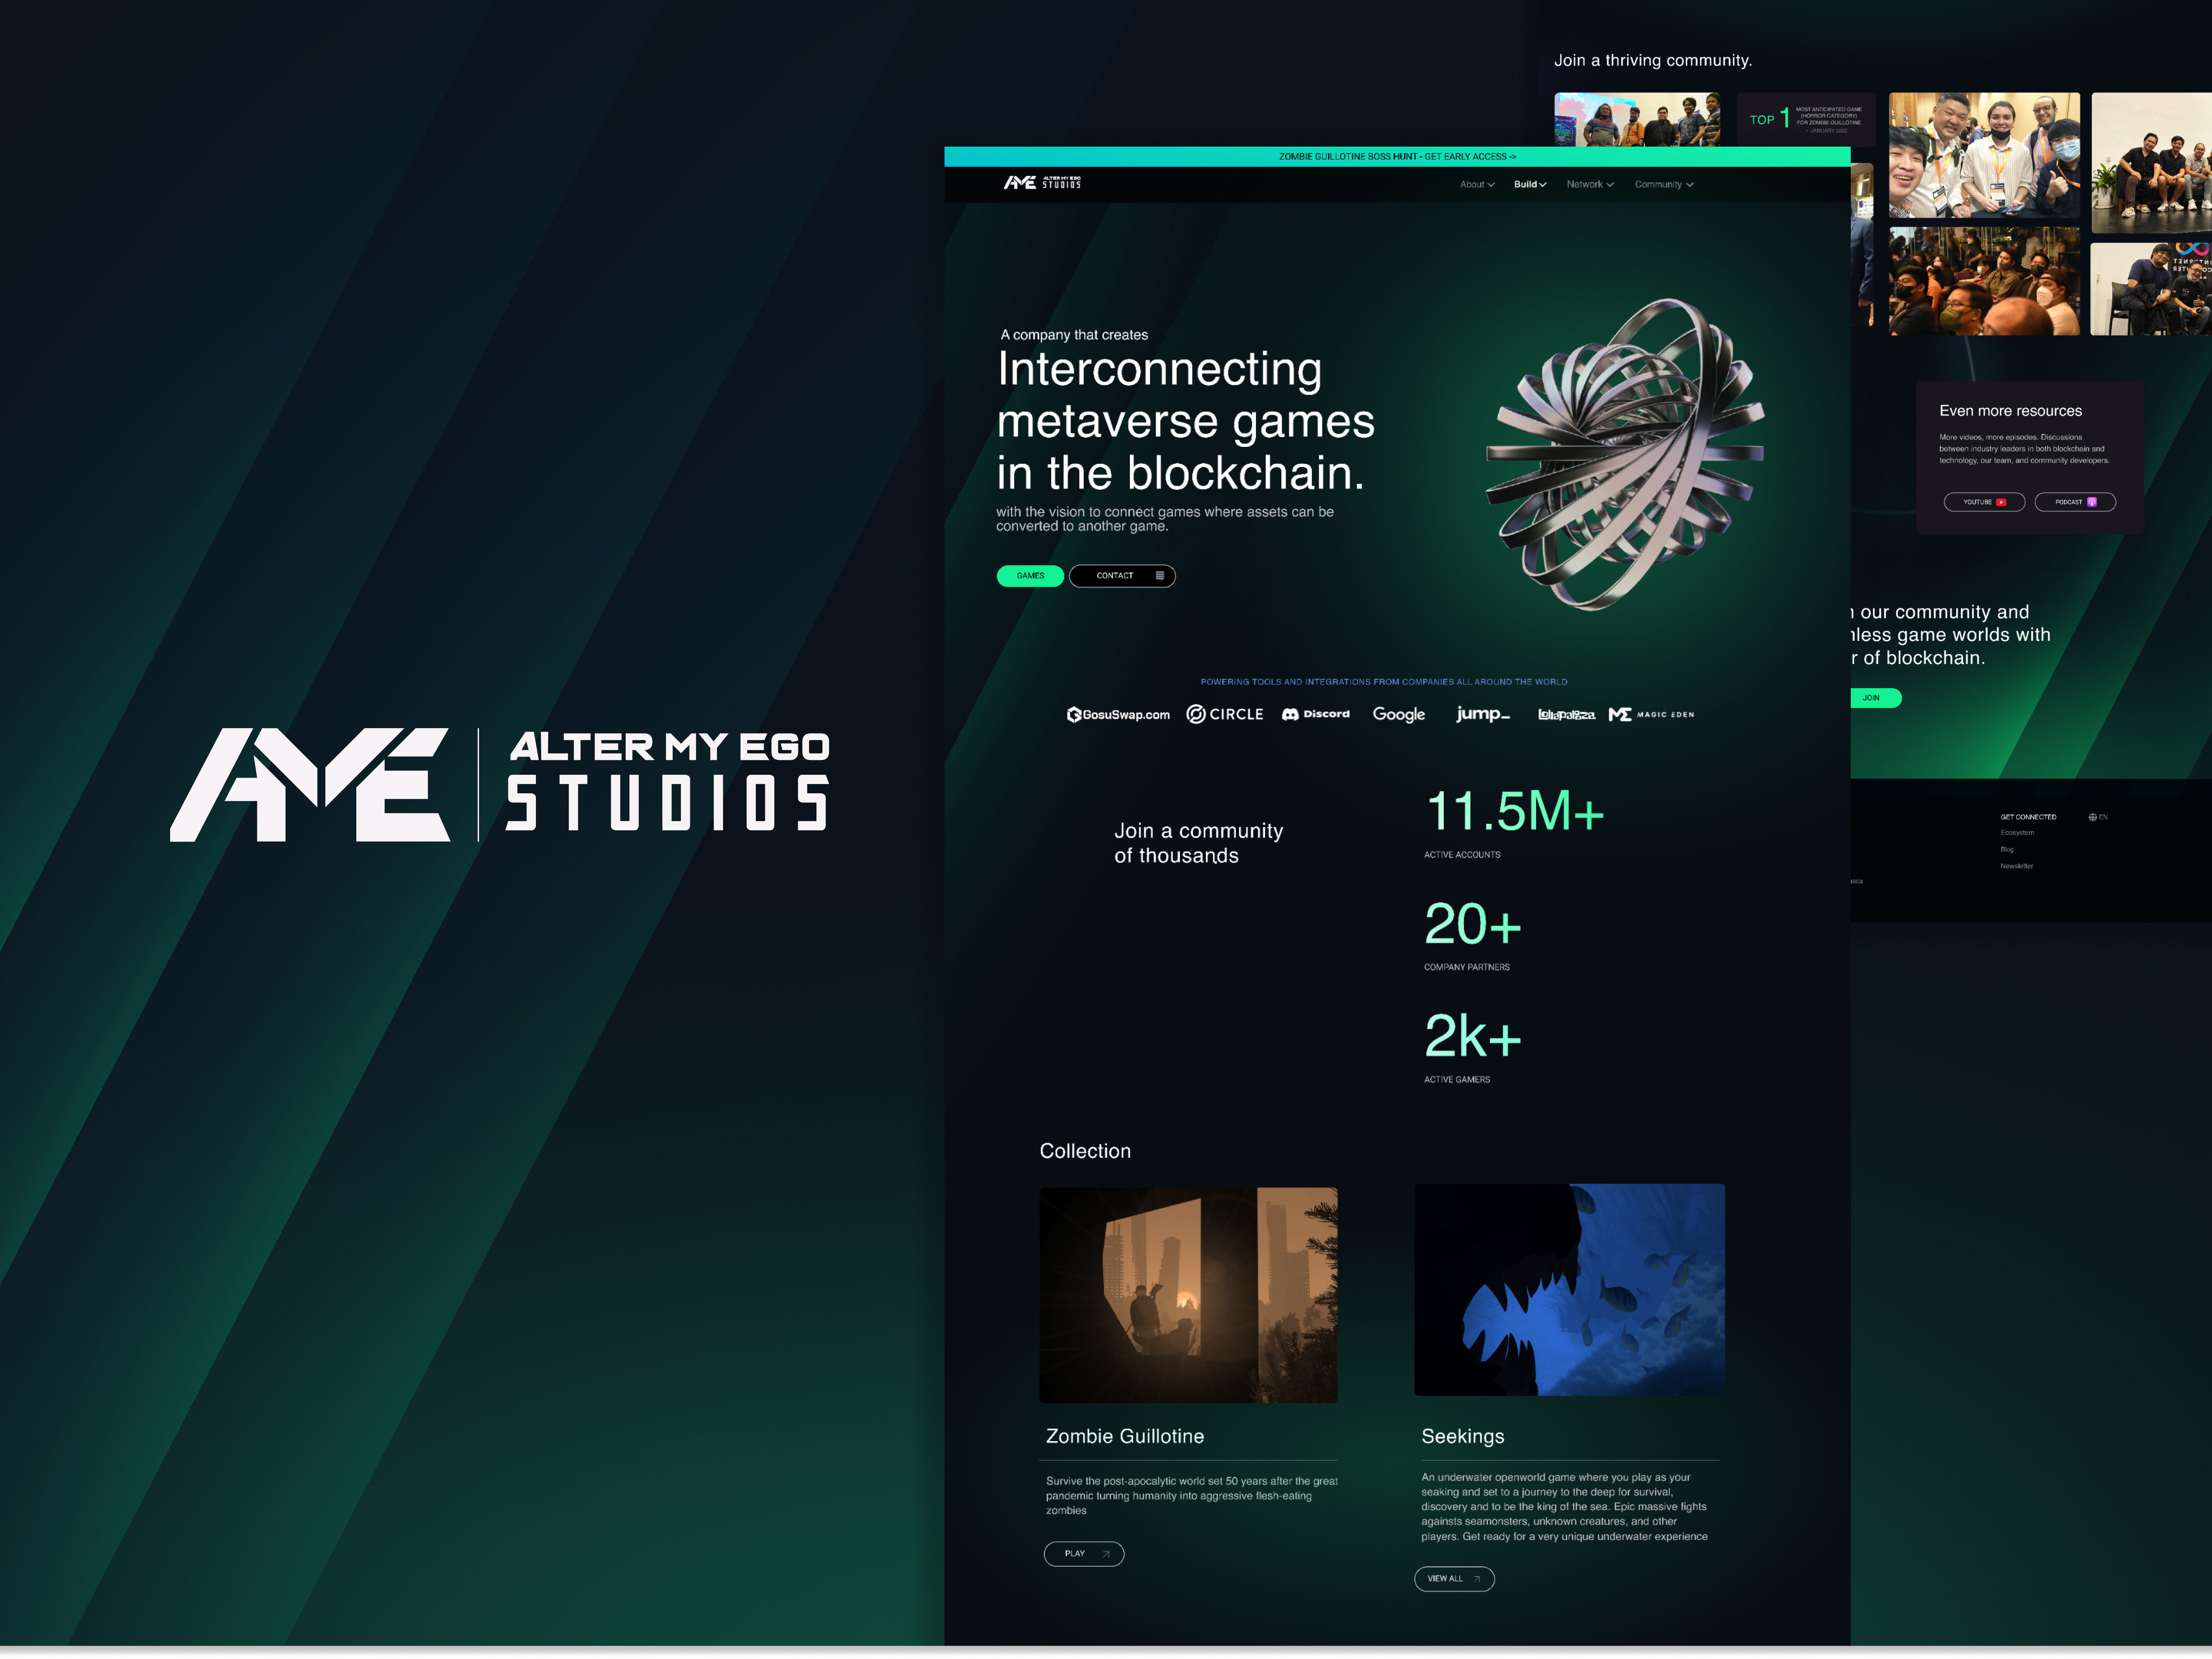Click the Magic Eden partner logo
Image resolution: width=2212 pixels, height=1659 pixels.
[x=1651, y=714]
